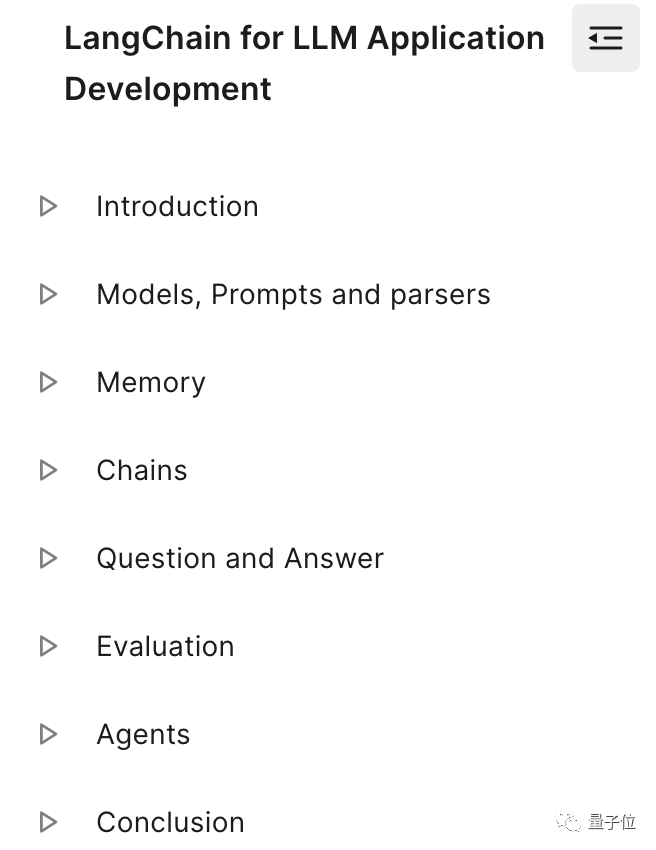The width and height of the screenshot is (656, 850).
Task: Toggle the Evaluation disclosure triangle
Action: [48, 646]
